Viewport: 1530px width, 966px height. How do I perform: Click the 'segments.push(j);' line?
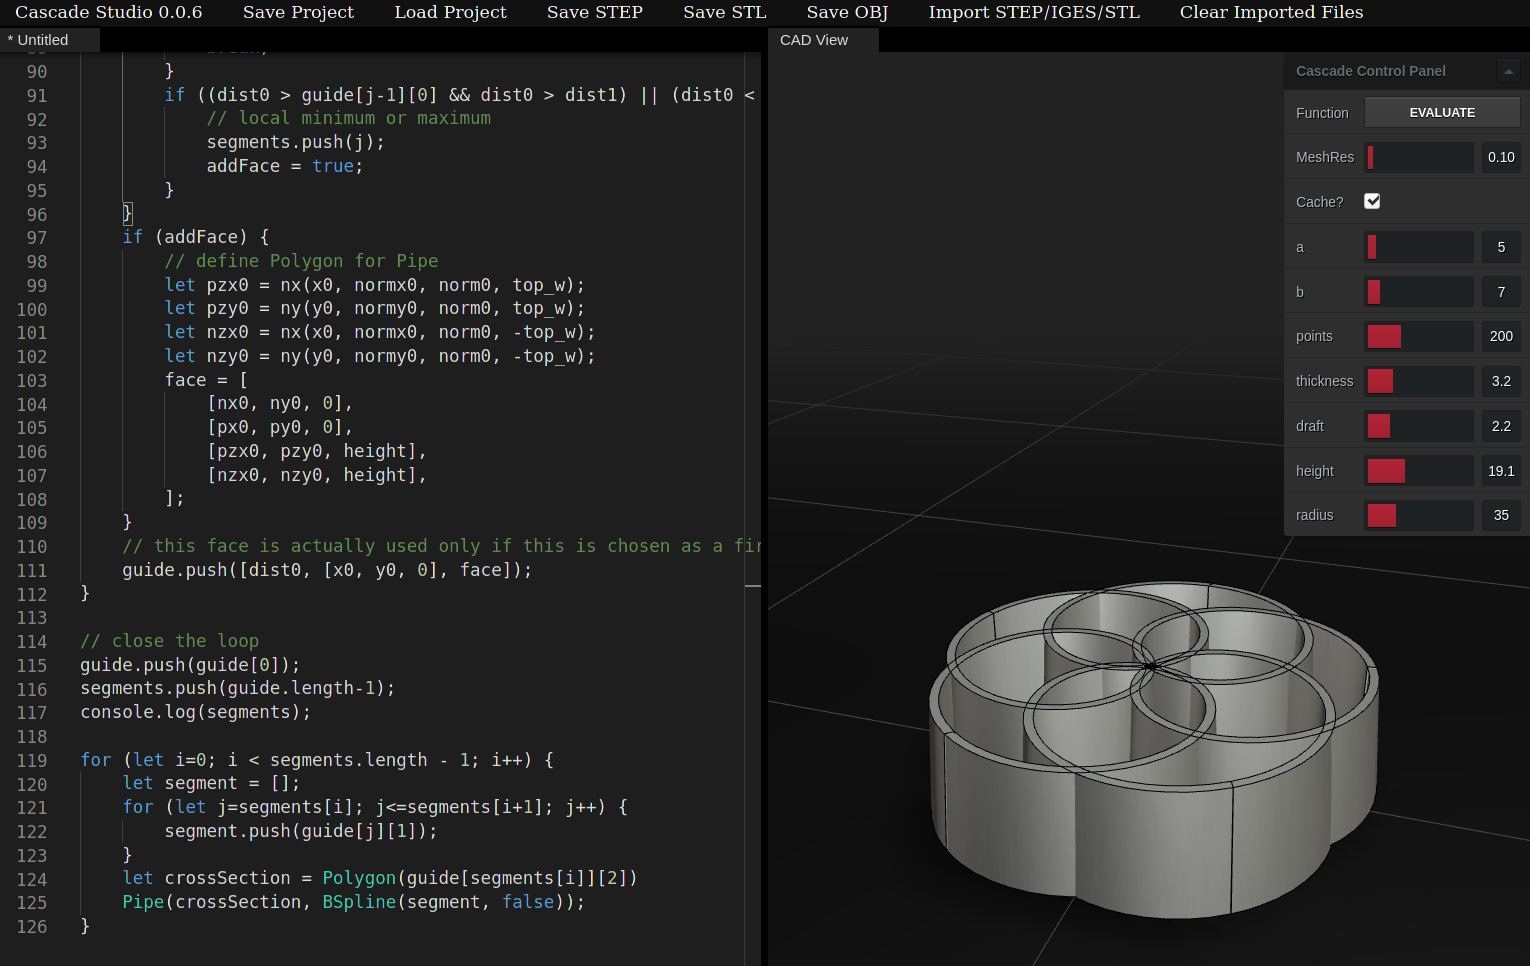click(x=296, y=142)
